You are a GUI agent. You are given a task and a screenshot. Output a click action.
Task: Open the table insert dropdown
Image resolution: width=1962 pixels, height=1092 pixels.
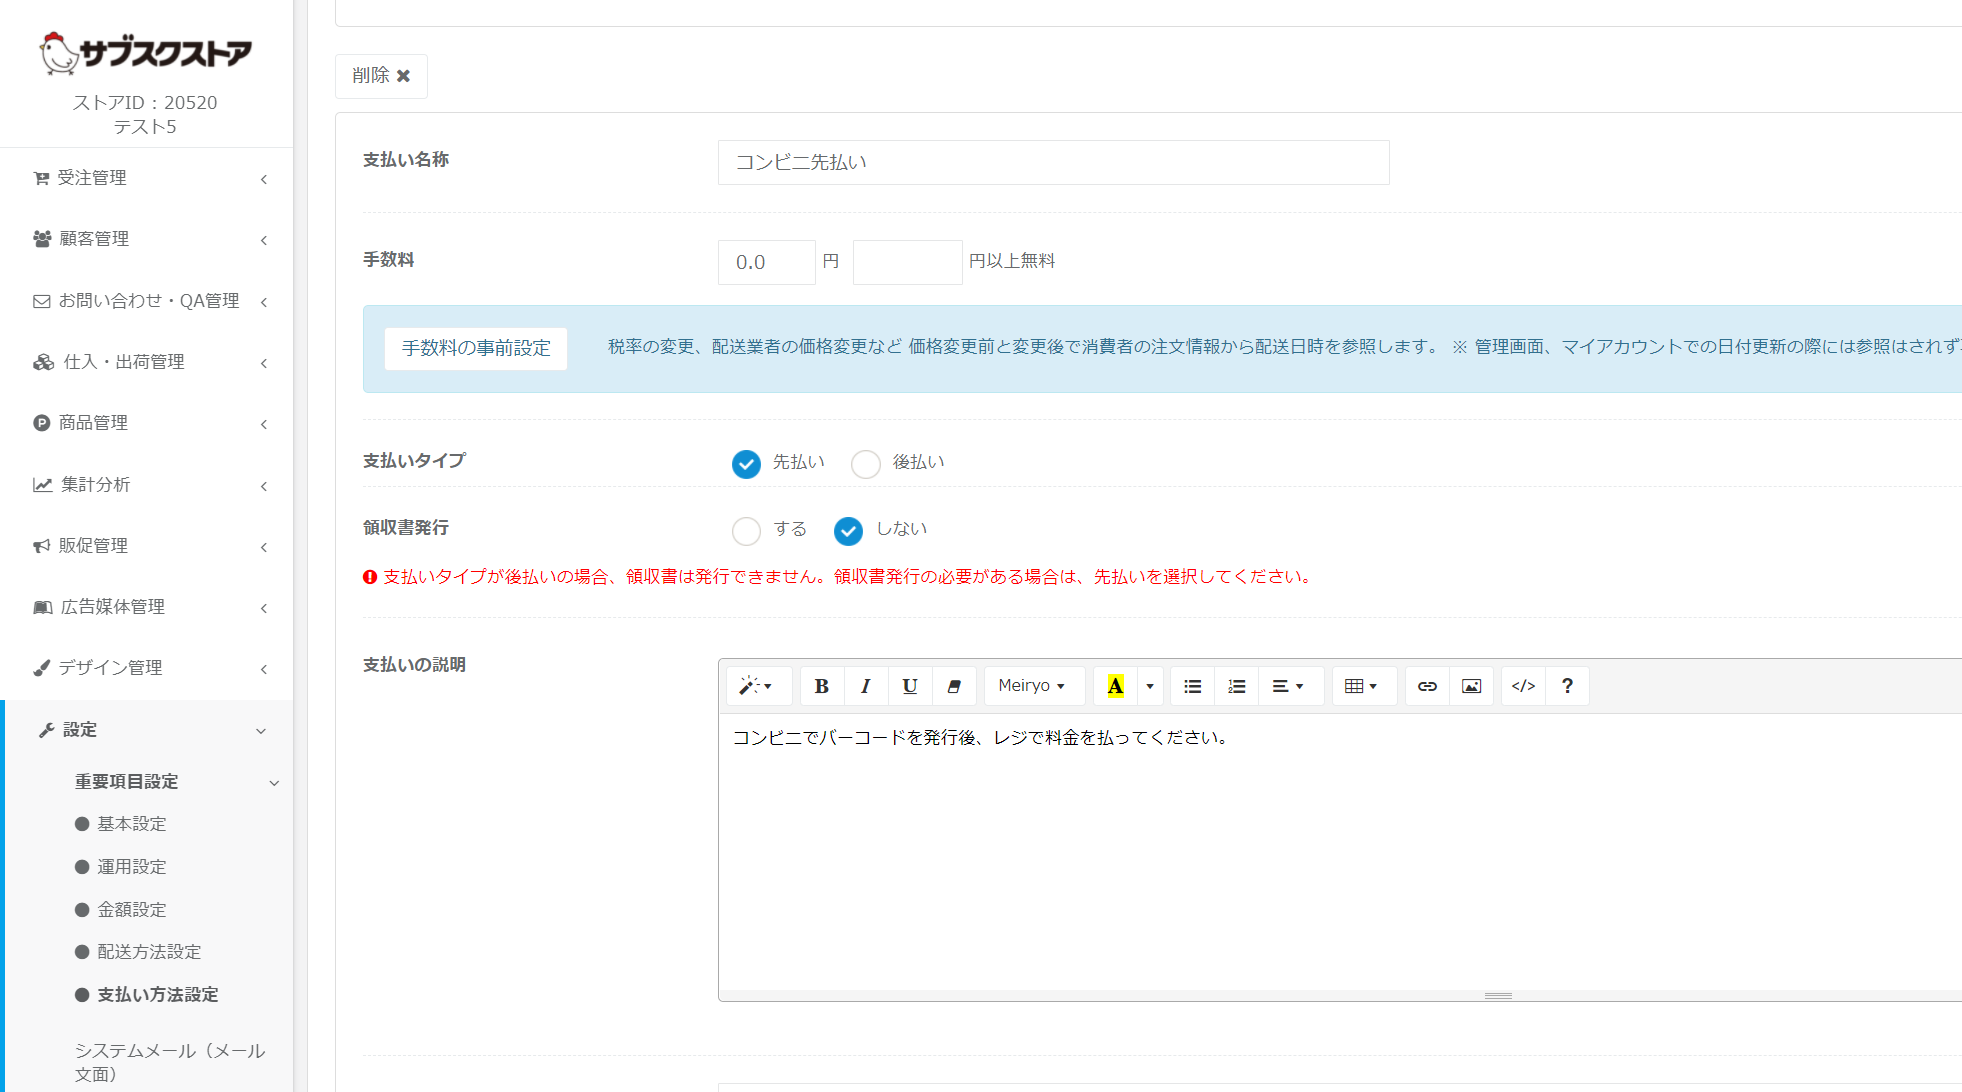click(1362, 686)
